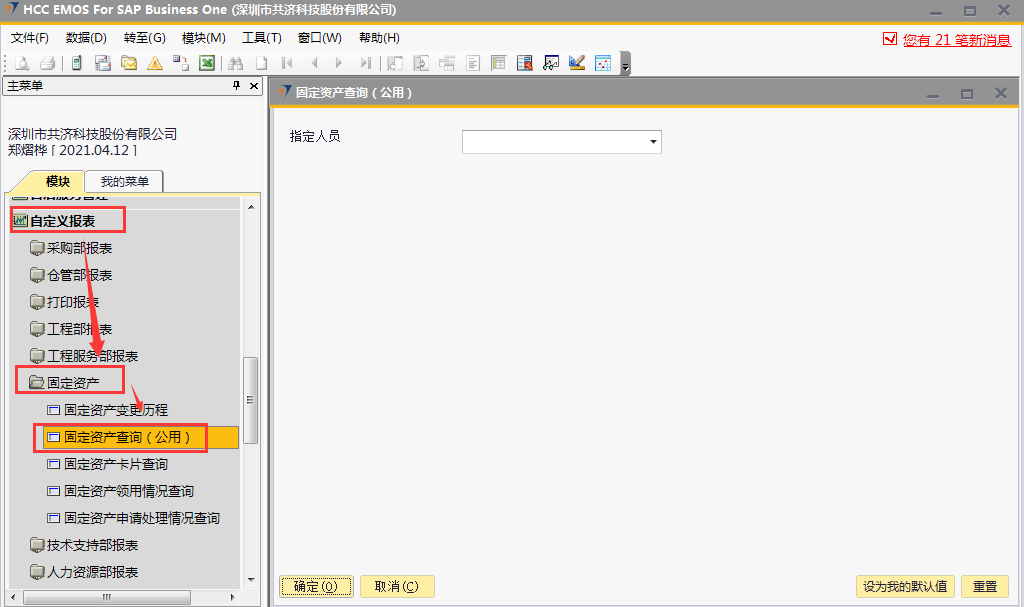Image resolution: width=1024 pixels, height=607 pixels.
Task: Click the Find binoculars toolbar icon
Action: 236,63
